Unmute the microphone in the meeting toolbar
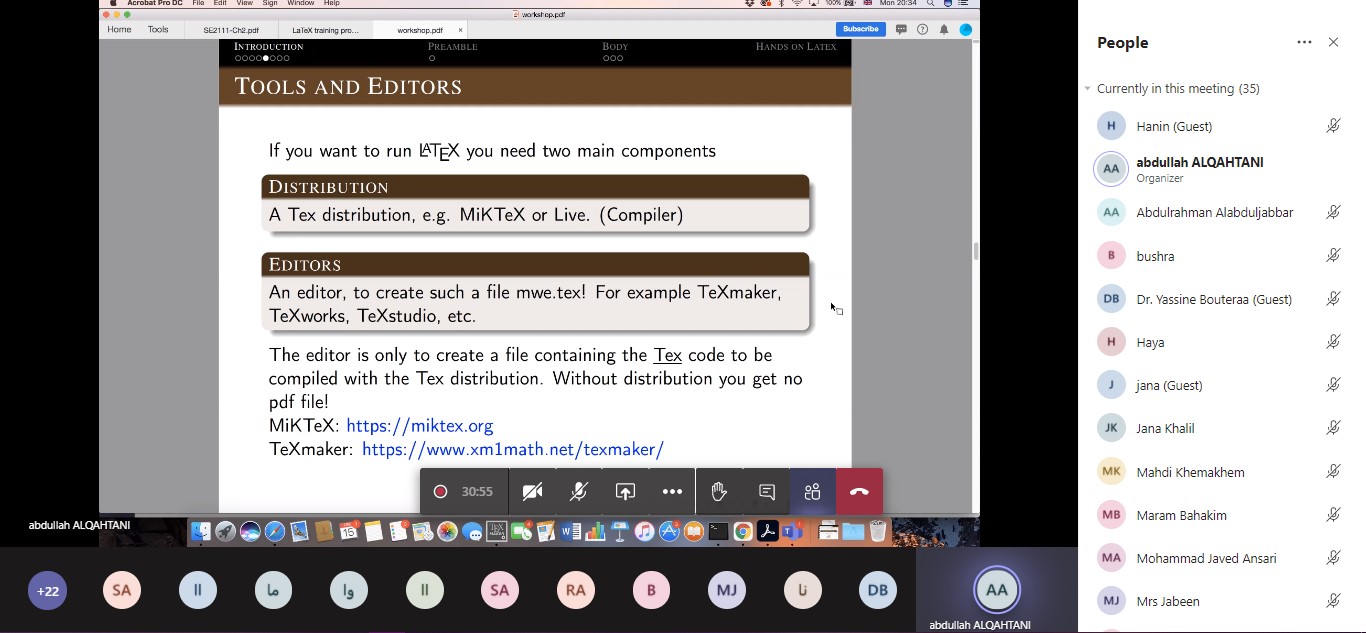The image size is (1366, 633). click(578, 492)
